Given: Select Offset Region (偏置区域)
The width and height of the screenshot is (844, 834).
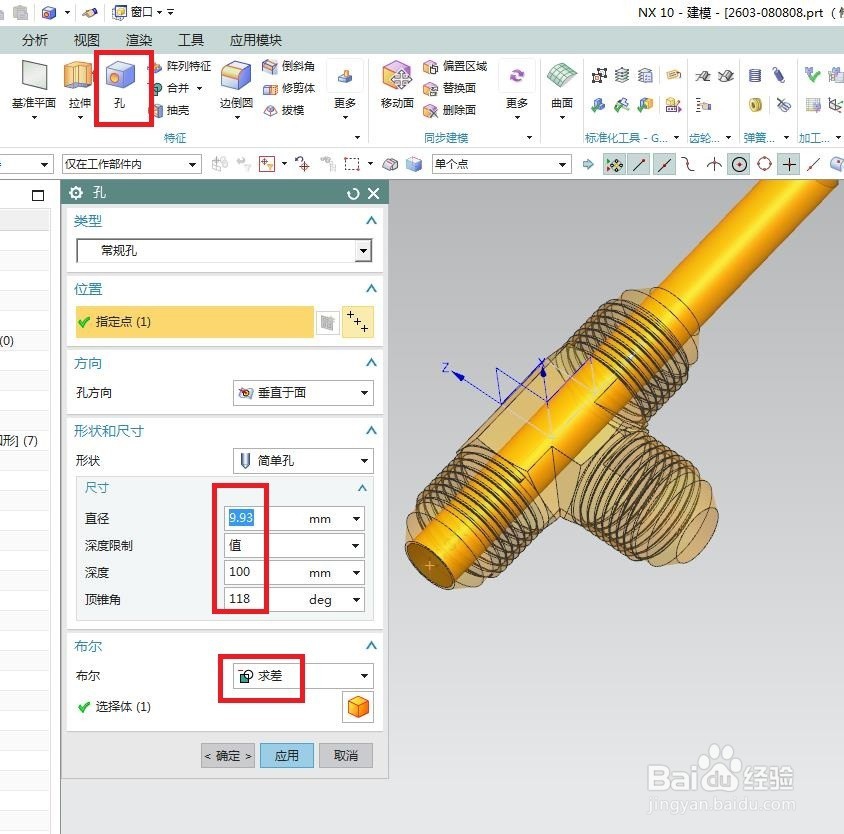Looking at the screenshot, I should pyautogui.click(x=455, y=66).
